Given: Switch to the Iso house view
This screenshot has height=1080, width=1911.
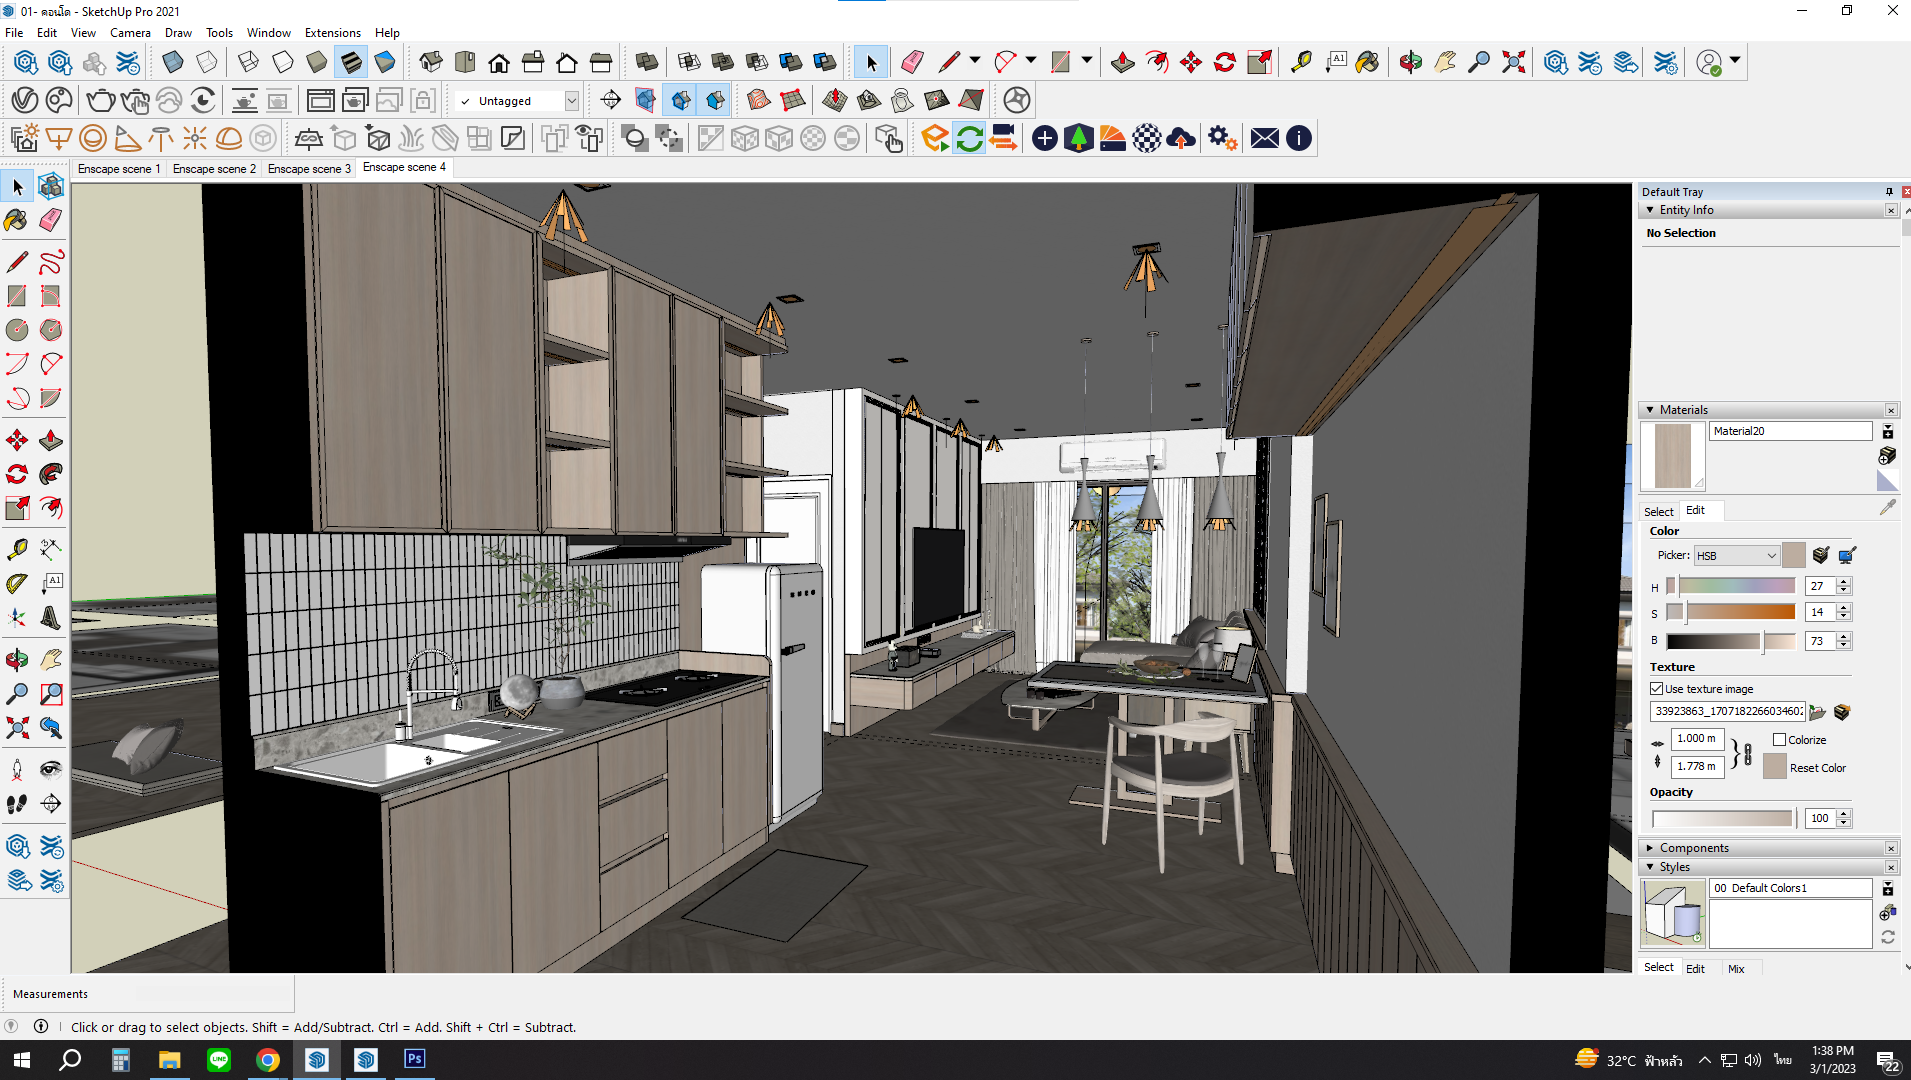Looking at the screenshot, I should [x=431, y=62].
